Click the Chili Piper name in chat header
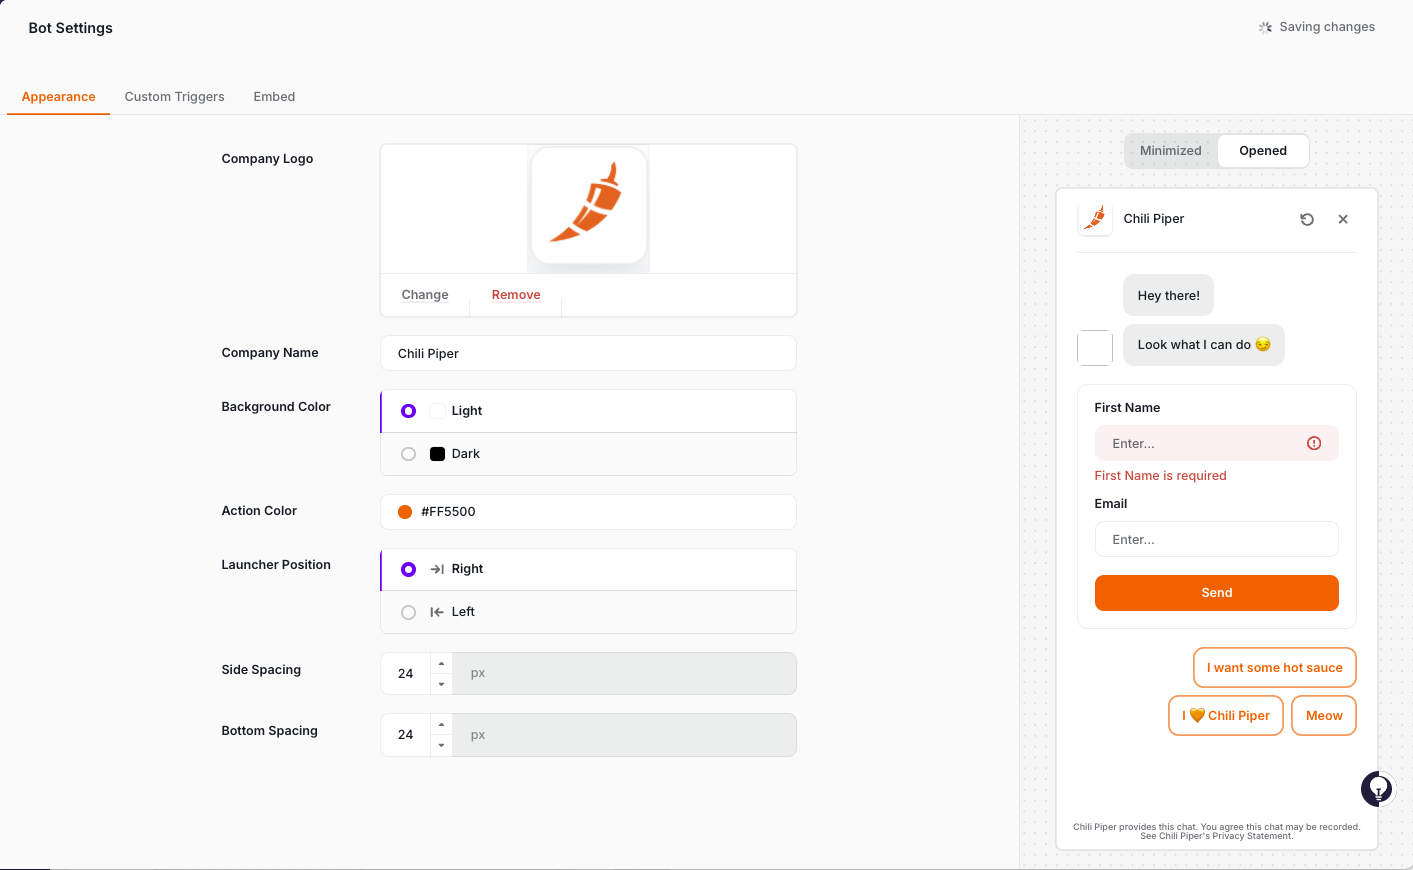 (x=1153, y=219)
